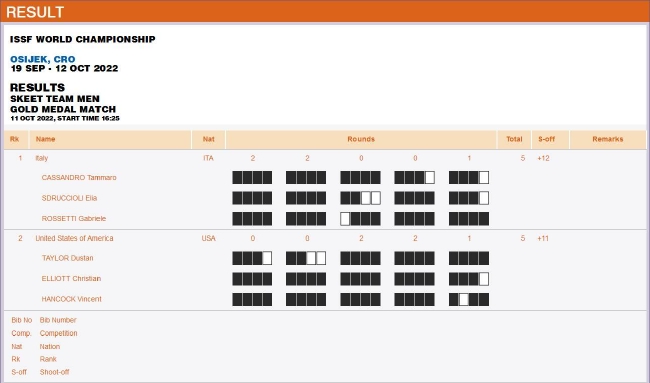
Task: Select the Rank legend definition
Action: [x=48, y=359]
